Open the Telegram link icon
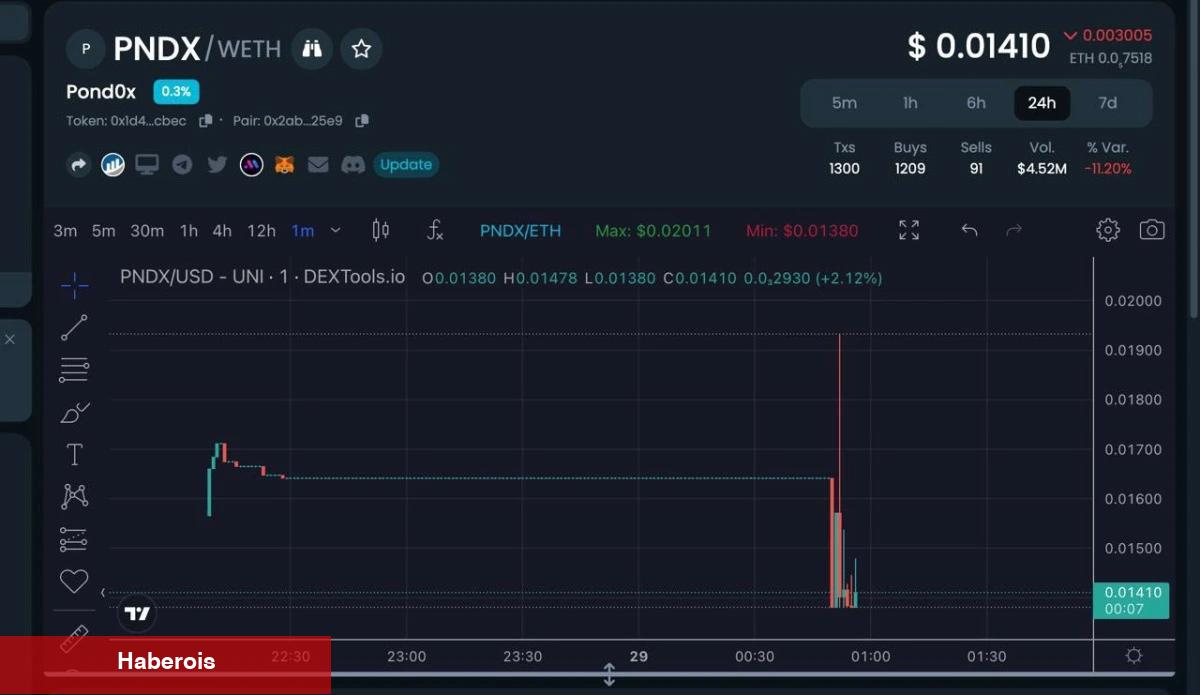The image size is (1200, 695). [182, 165]
